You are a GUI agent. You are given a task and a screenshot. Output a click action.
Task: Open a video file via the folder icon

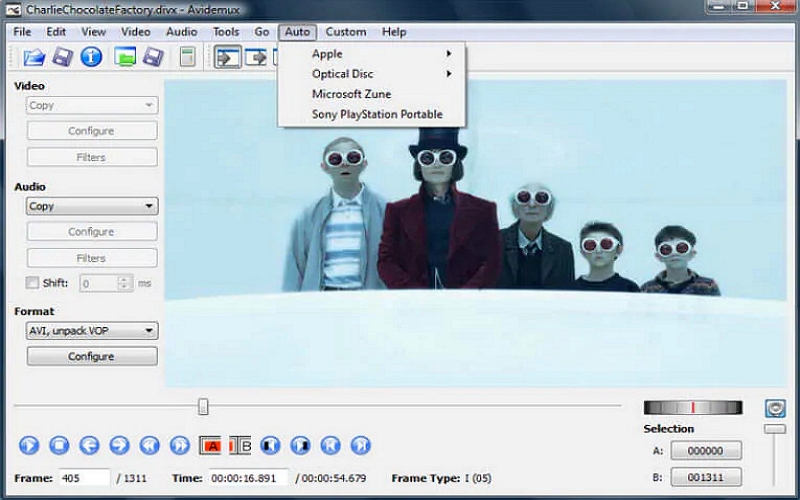pos(34,57)
